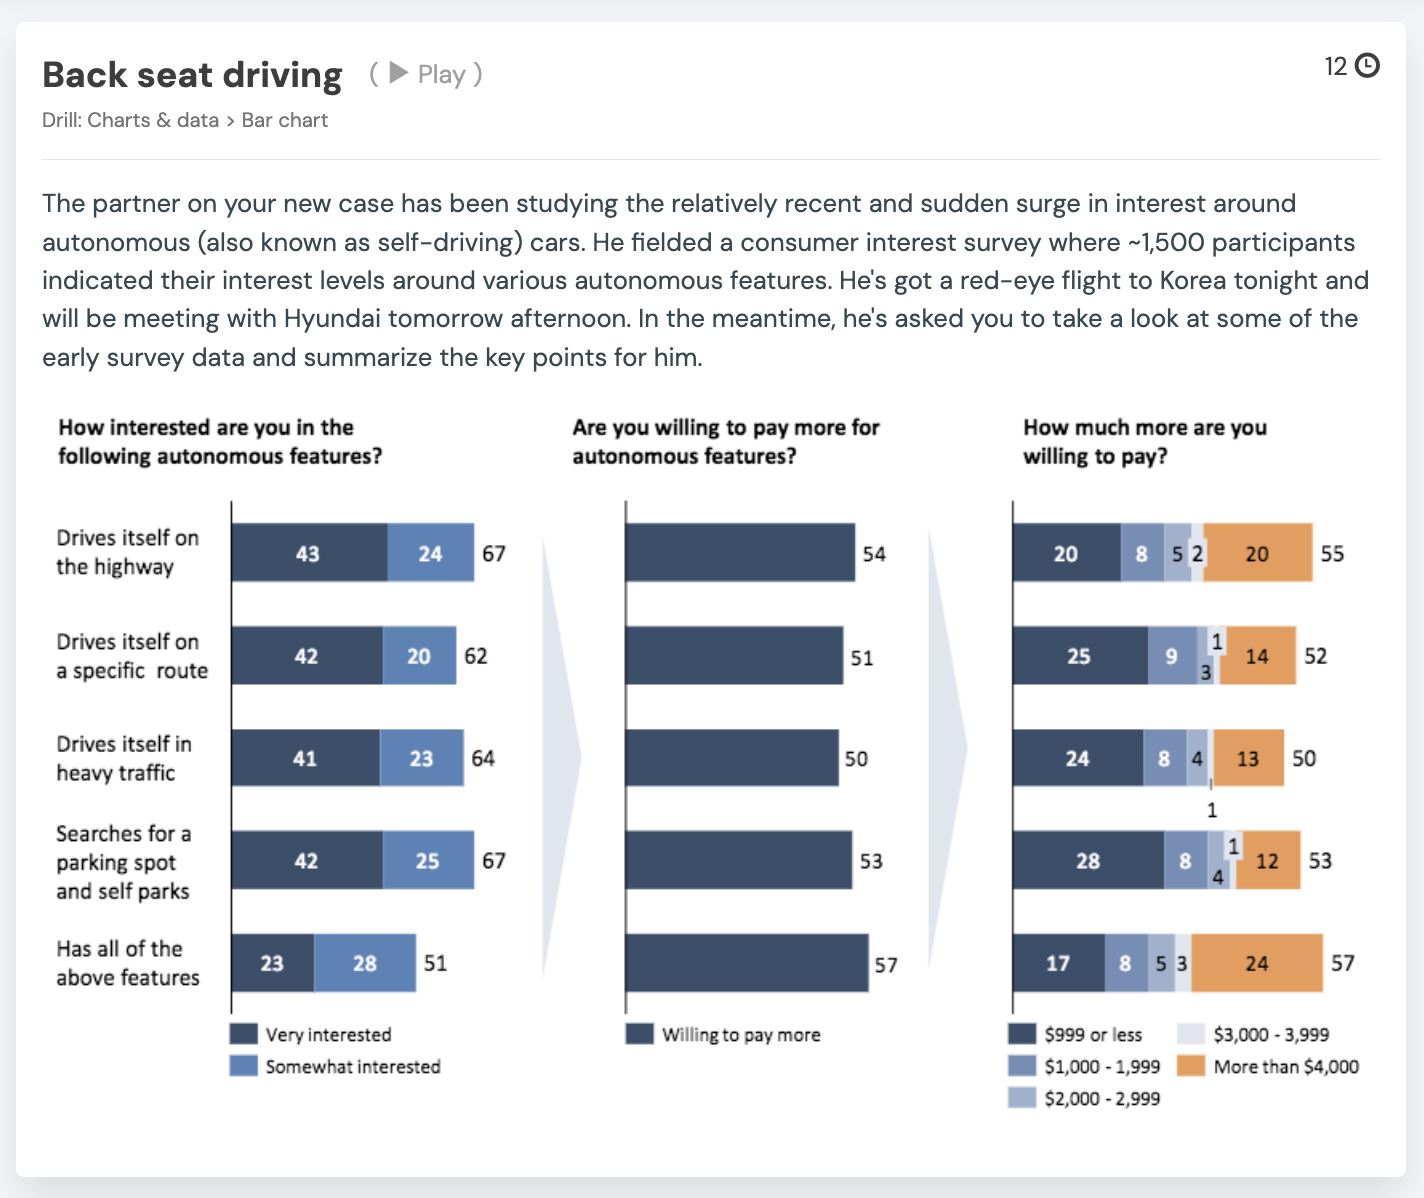
Task: Click the play triangle icon next to the title
Action: point(398,73)
